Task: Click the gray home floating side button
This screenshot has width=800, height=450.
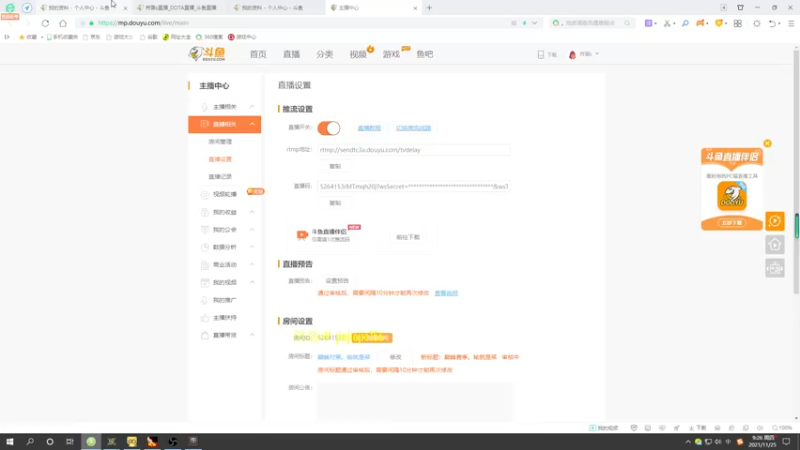Action: [x=774, y=244]
